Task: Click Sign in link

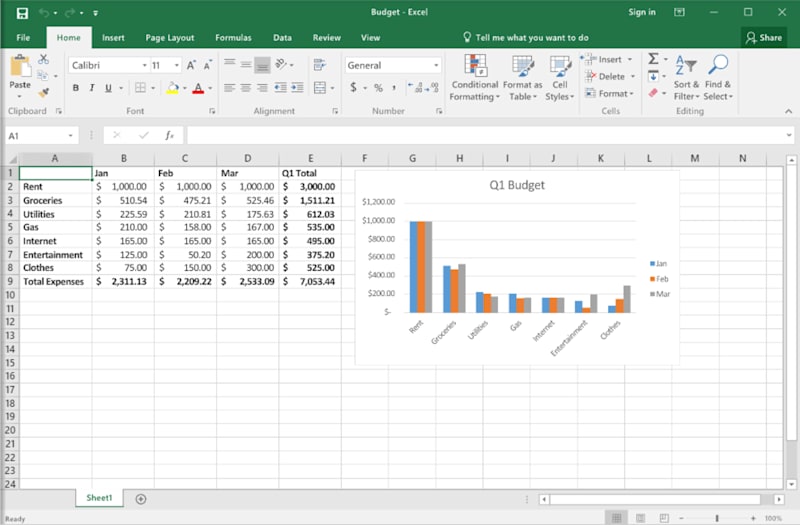Action: tap(642, 12)
